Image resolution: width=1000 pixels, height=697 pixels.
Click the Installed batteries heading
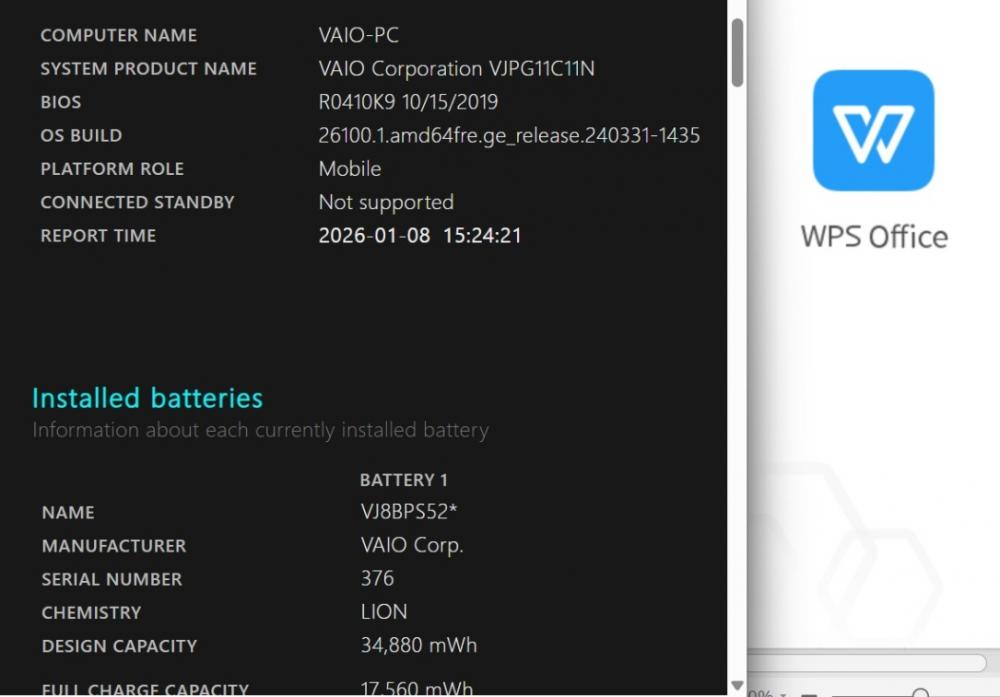(147, 398)
